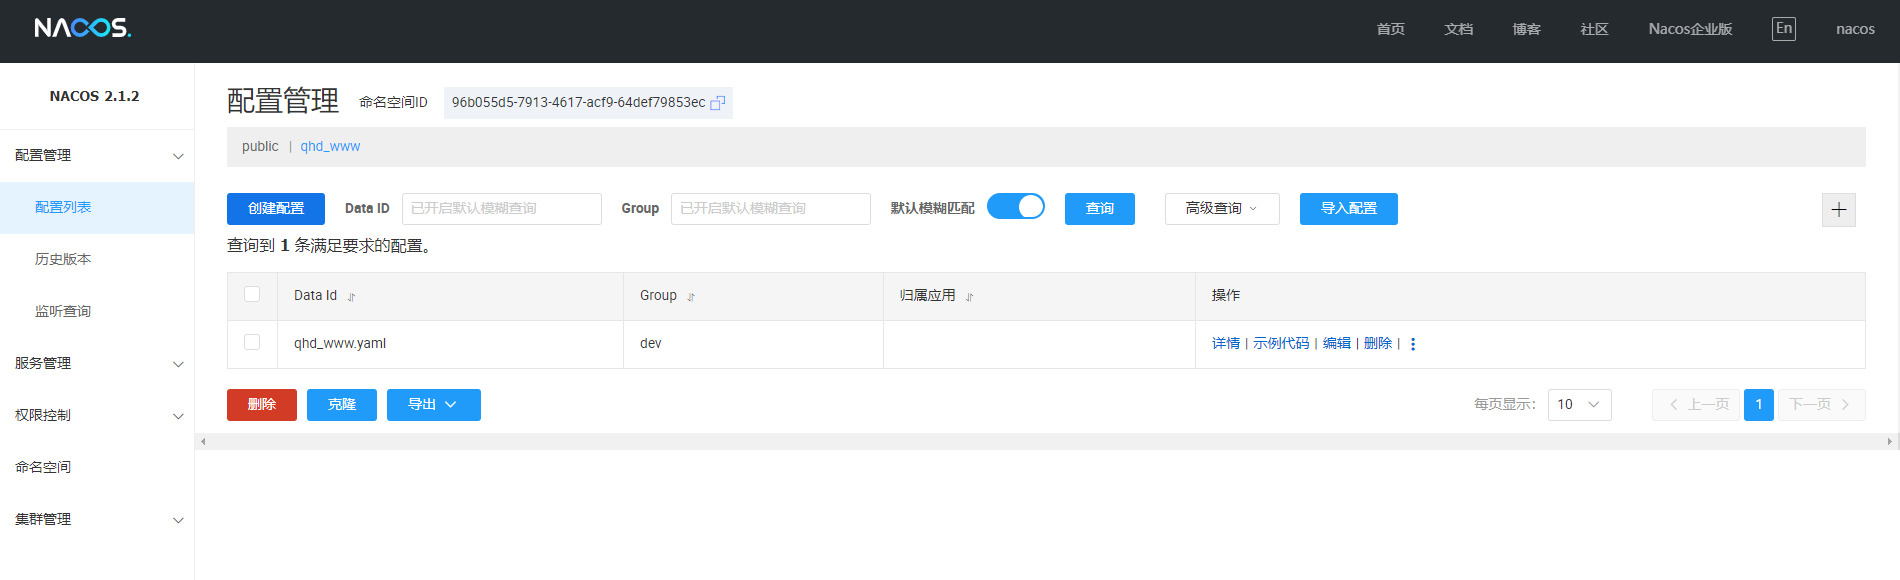Open 示例代码 for qhd_www.yaml
1900x580 pixels.
pyautogui.click(x=1281, y=344)
